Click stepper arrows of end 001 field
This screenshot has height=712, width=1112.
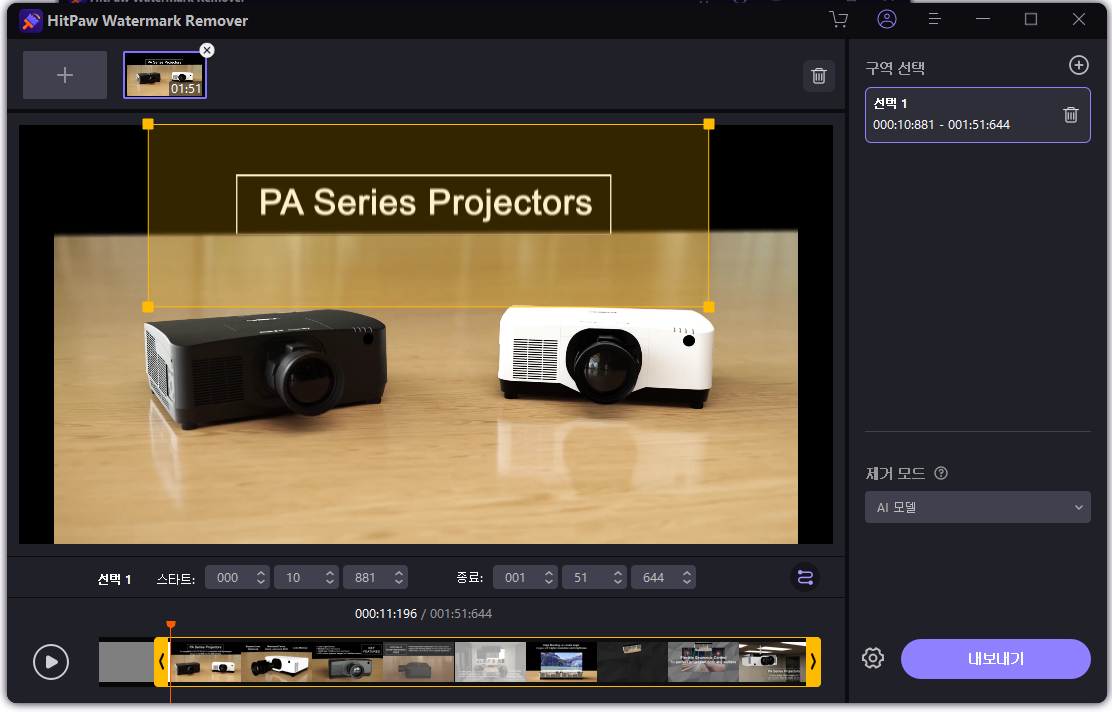coord(549,577)
